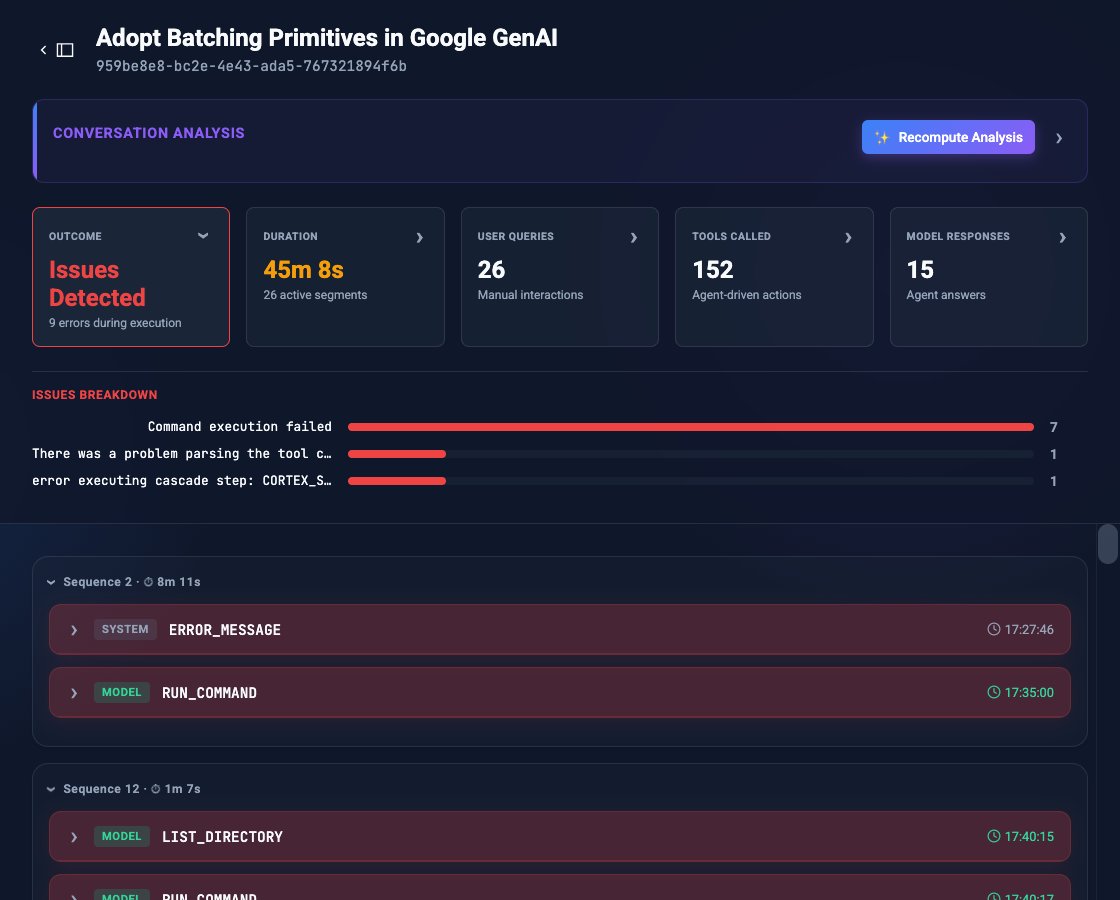Click the CONVERSATION ANALYSIS heading
Image resolution: width=1120 pixels, height=900 pixels.
[149, 133]
